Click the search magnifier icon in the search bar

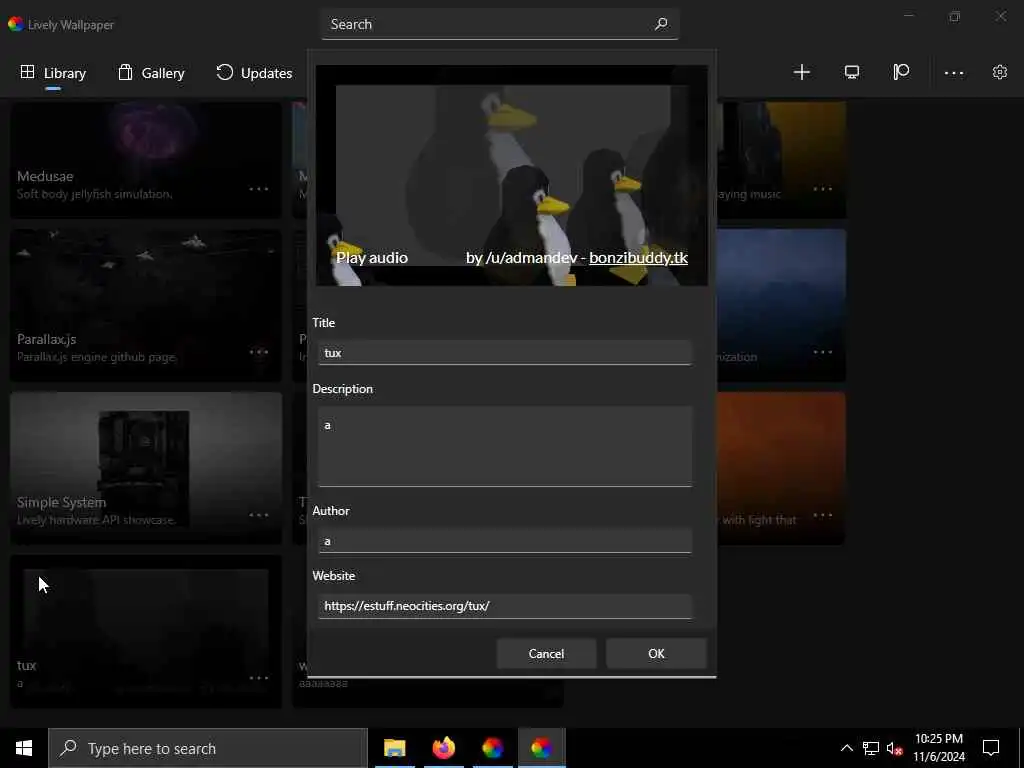[661, 24]
